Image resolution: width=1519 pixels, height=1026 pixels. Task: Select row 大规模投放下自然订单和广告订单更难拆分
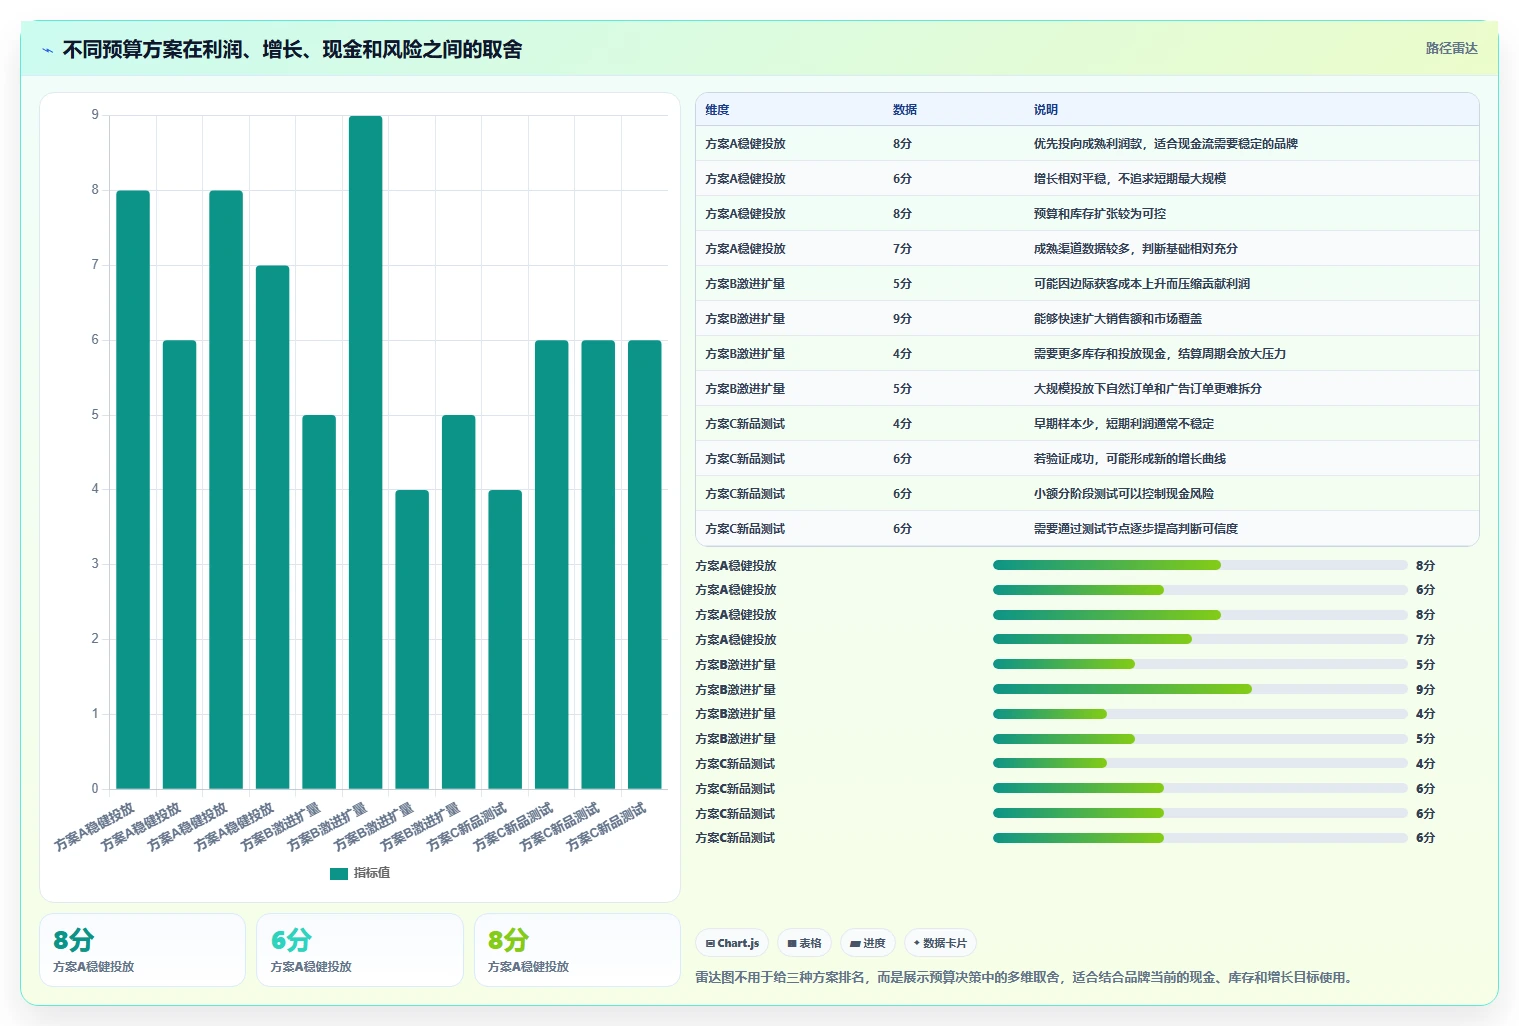(x=1087, y=389)
